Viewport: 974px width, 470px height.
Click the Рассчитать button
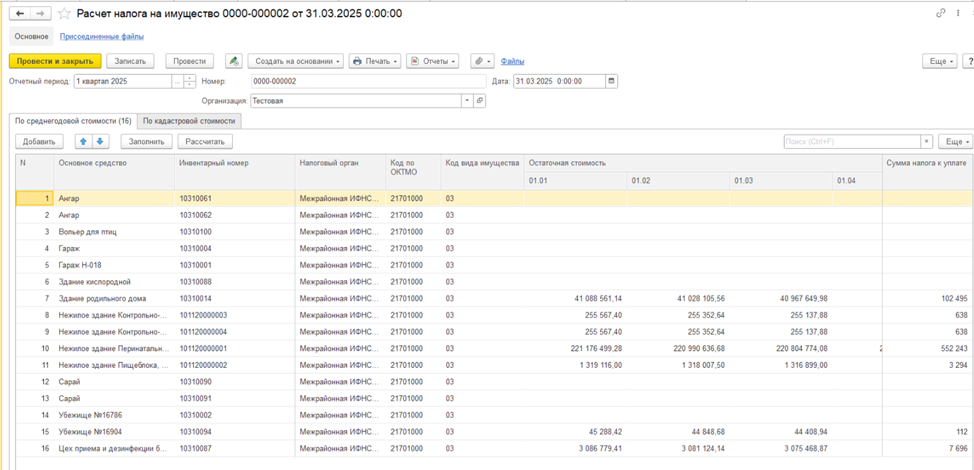pos(205,142)
